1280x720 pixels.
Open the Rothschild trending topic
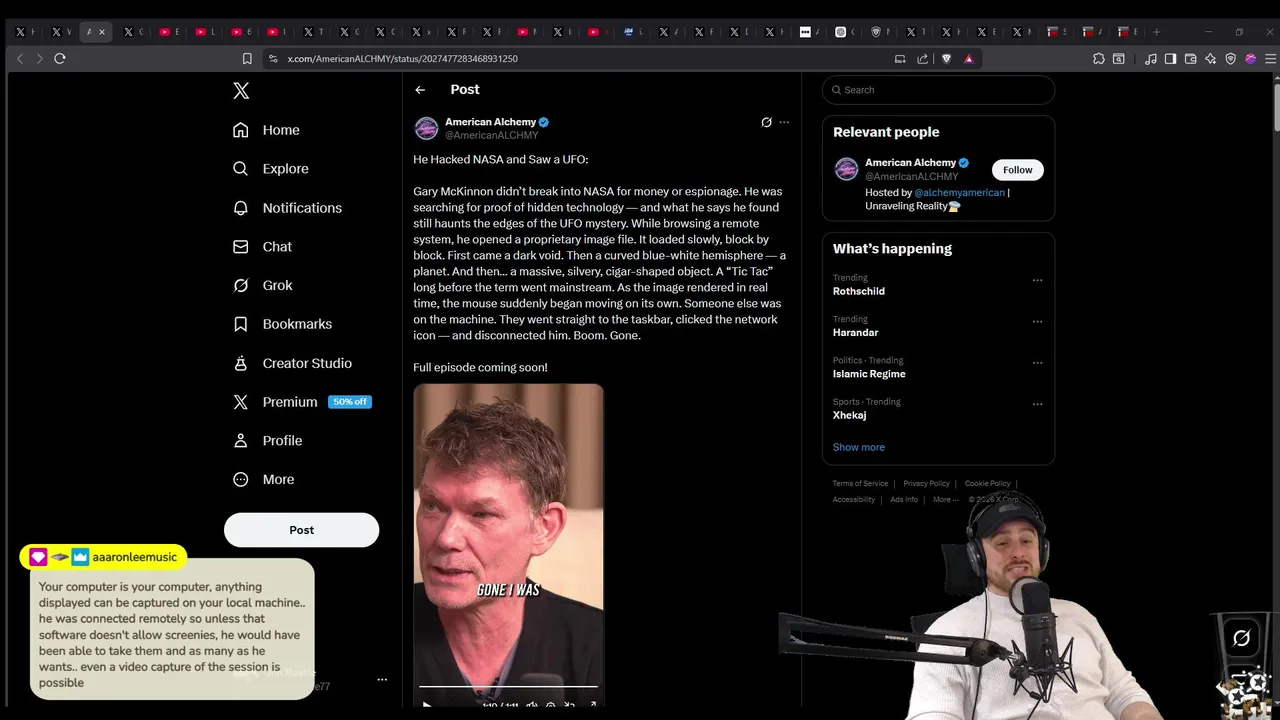pyautogui.click(x=859, y=291)
